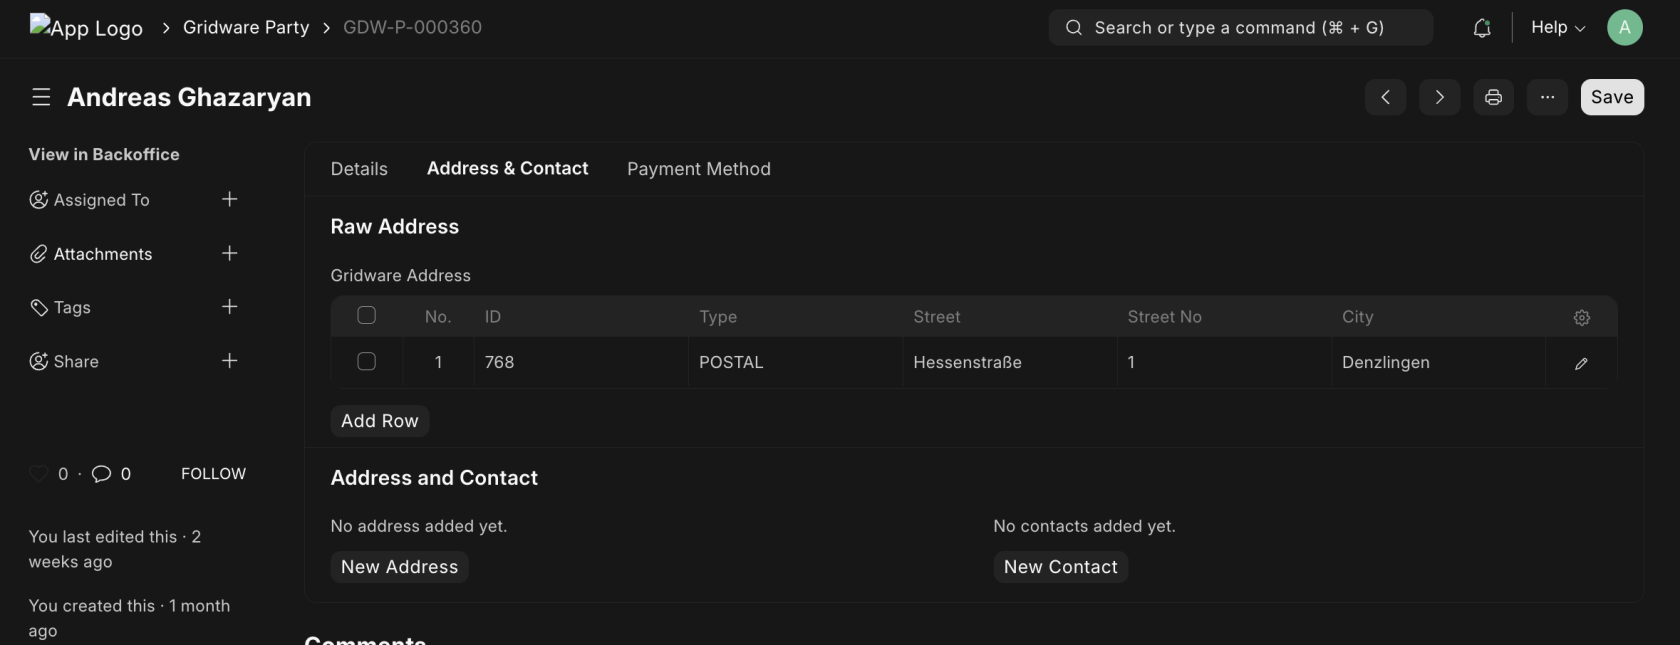Click the Street column header

[x=937, y=317]
